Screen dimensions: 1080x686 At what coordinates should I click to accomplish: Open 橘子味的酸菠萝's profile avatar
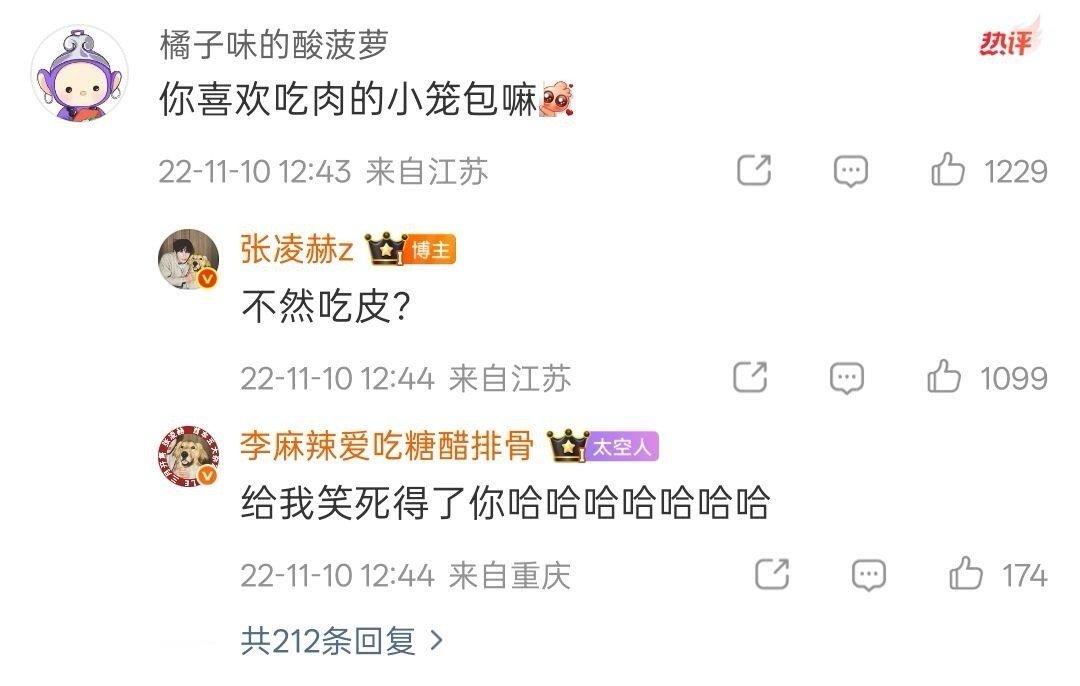[x=80, y=74]
